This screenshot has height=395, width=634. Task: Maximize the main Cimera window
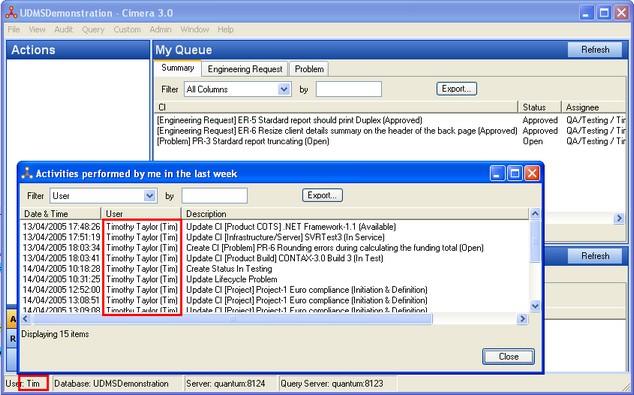point(604,13)
